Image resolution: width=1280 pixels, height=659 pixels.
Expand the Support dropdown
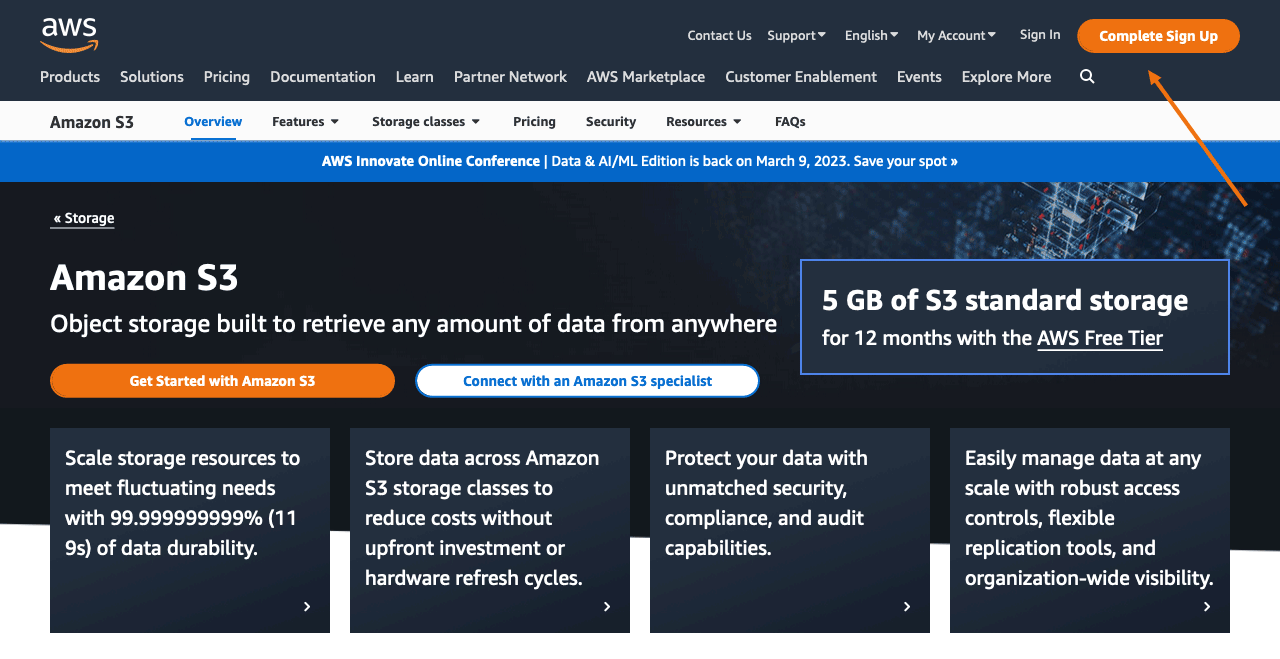(796, 35)
